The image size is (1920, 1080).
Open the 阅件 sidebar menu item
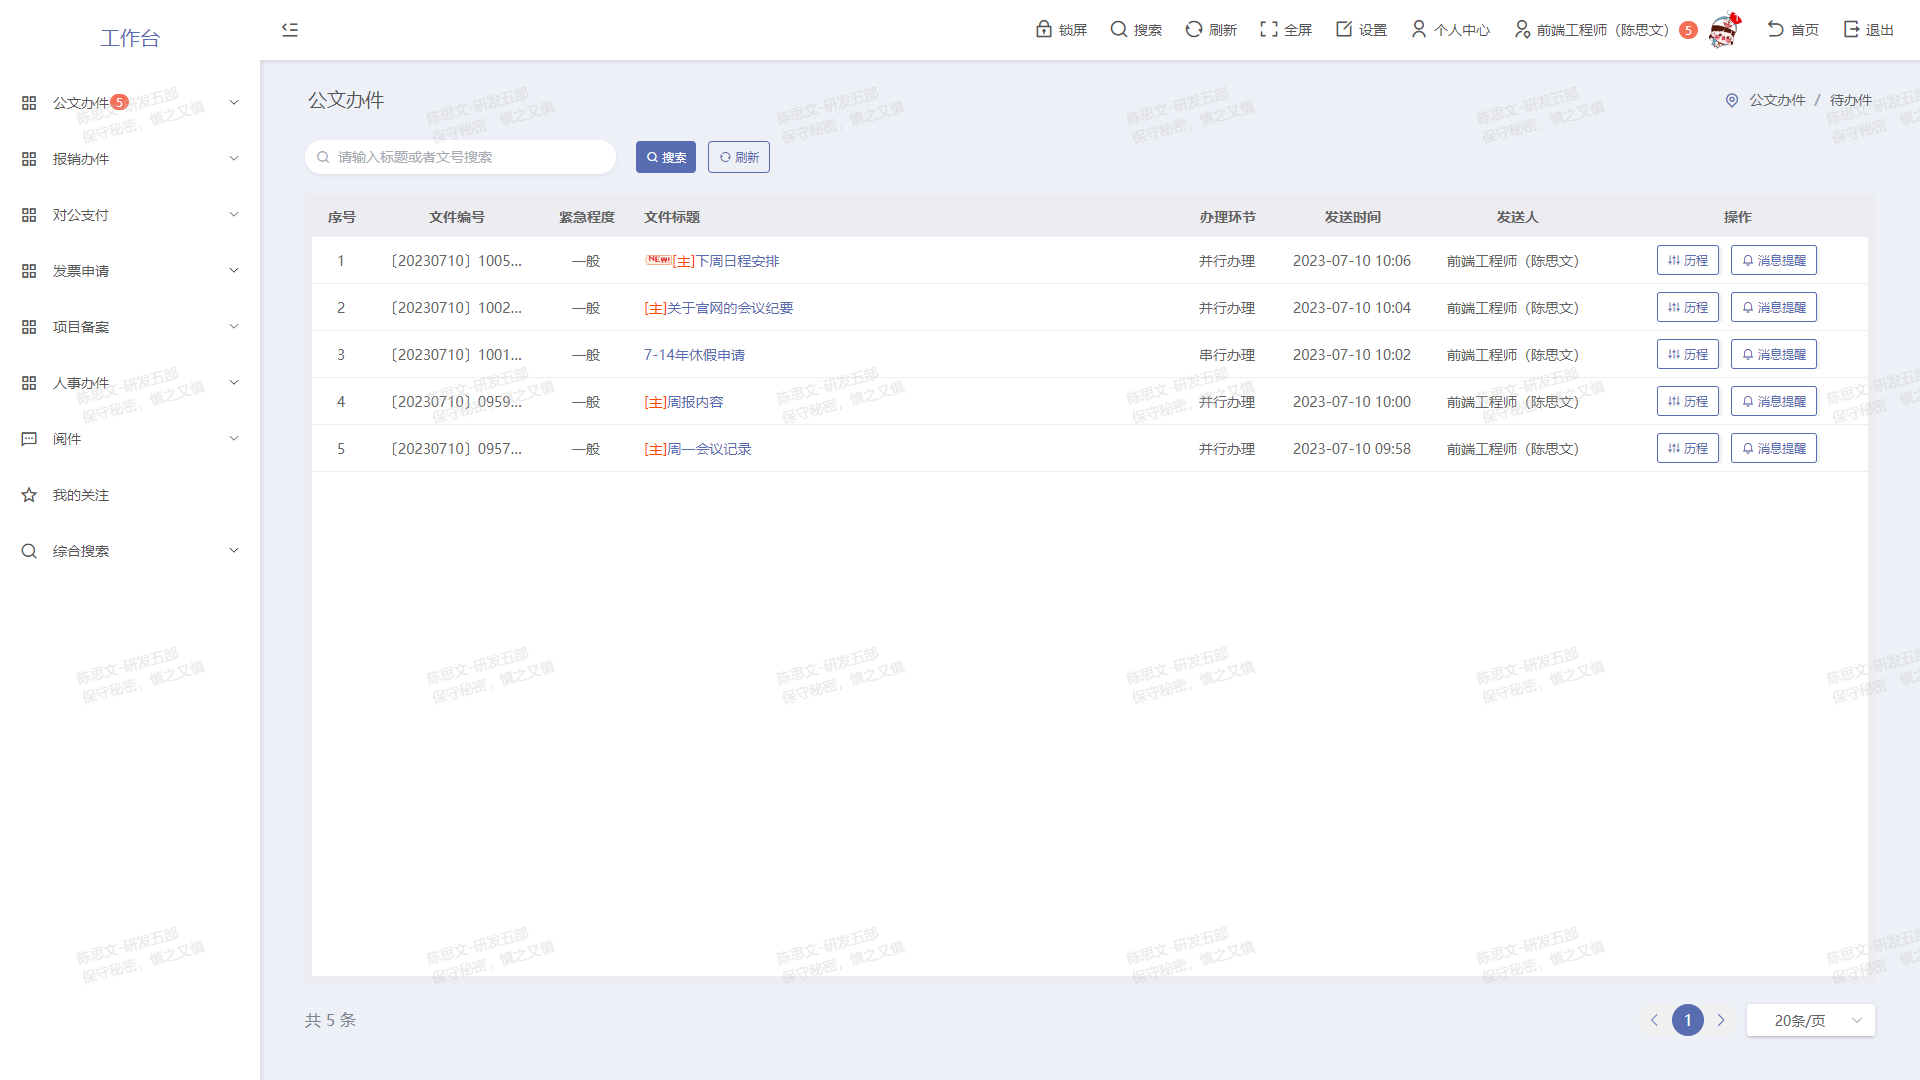pos(67,439)
